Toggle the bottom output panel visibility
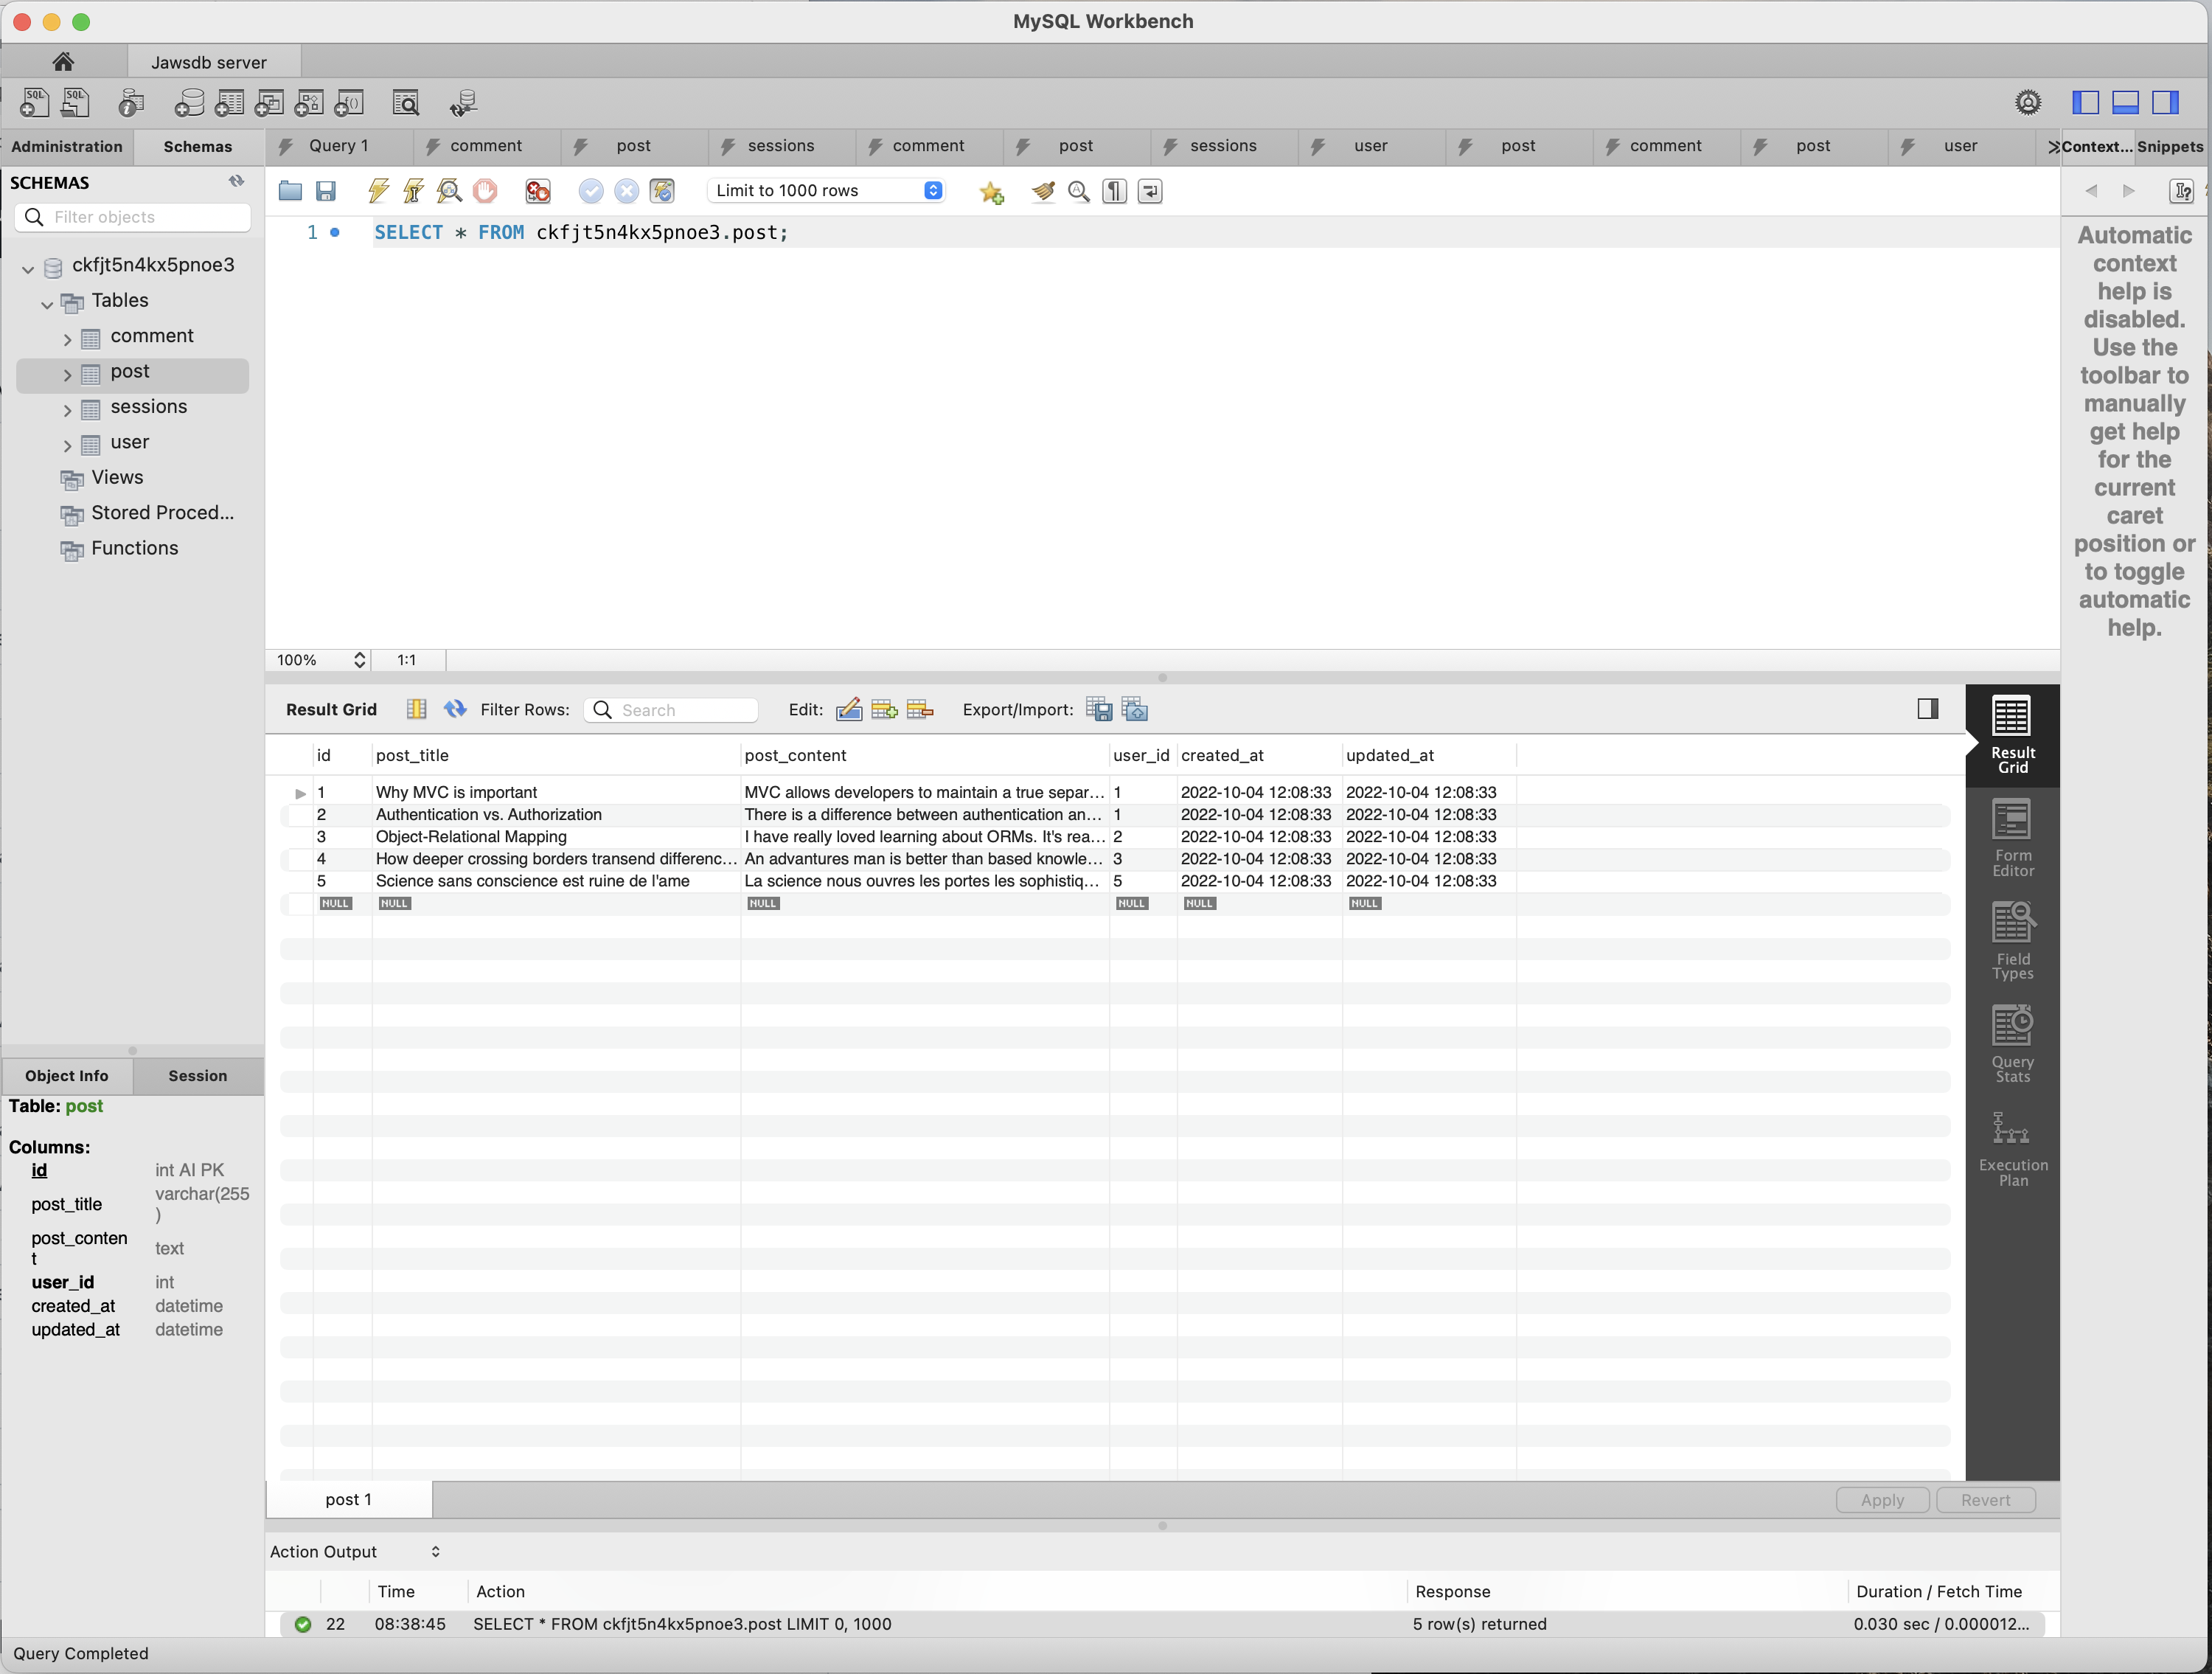This screenshot has height=1674, width=2212. 2125,102
